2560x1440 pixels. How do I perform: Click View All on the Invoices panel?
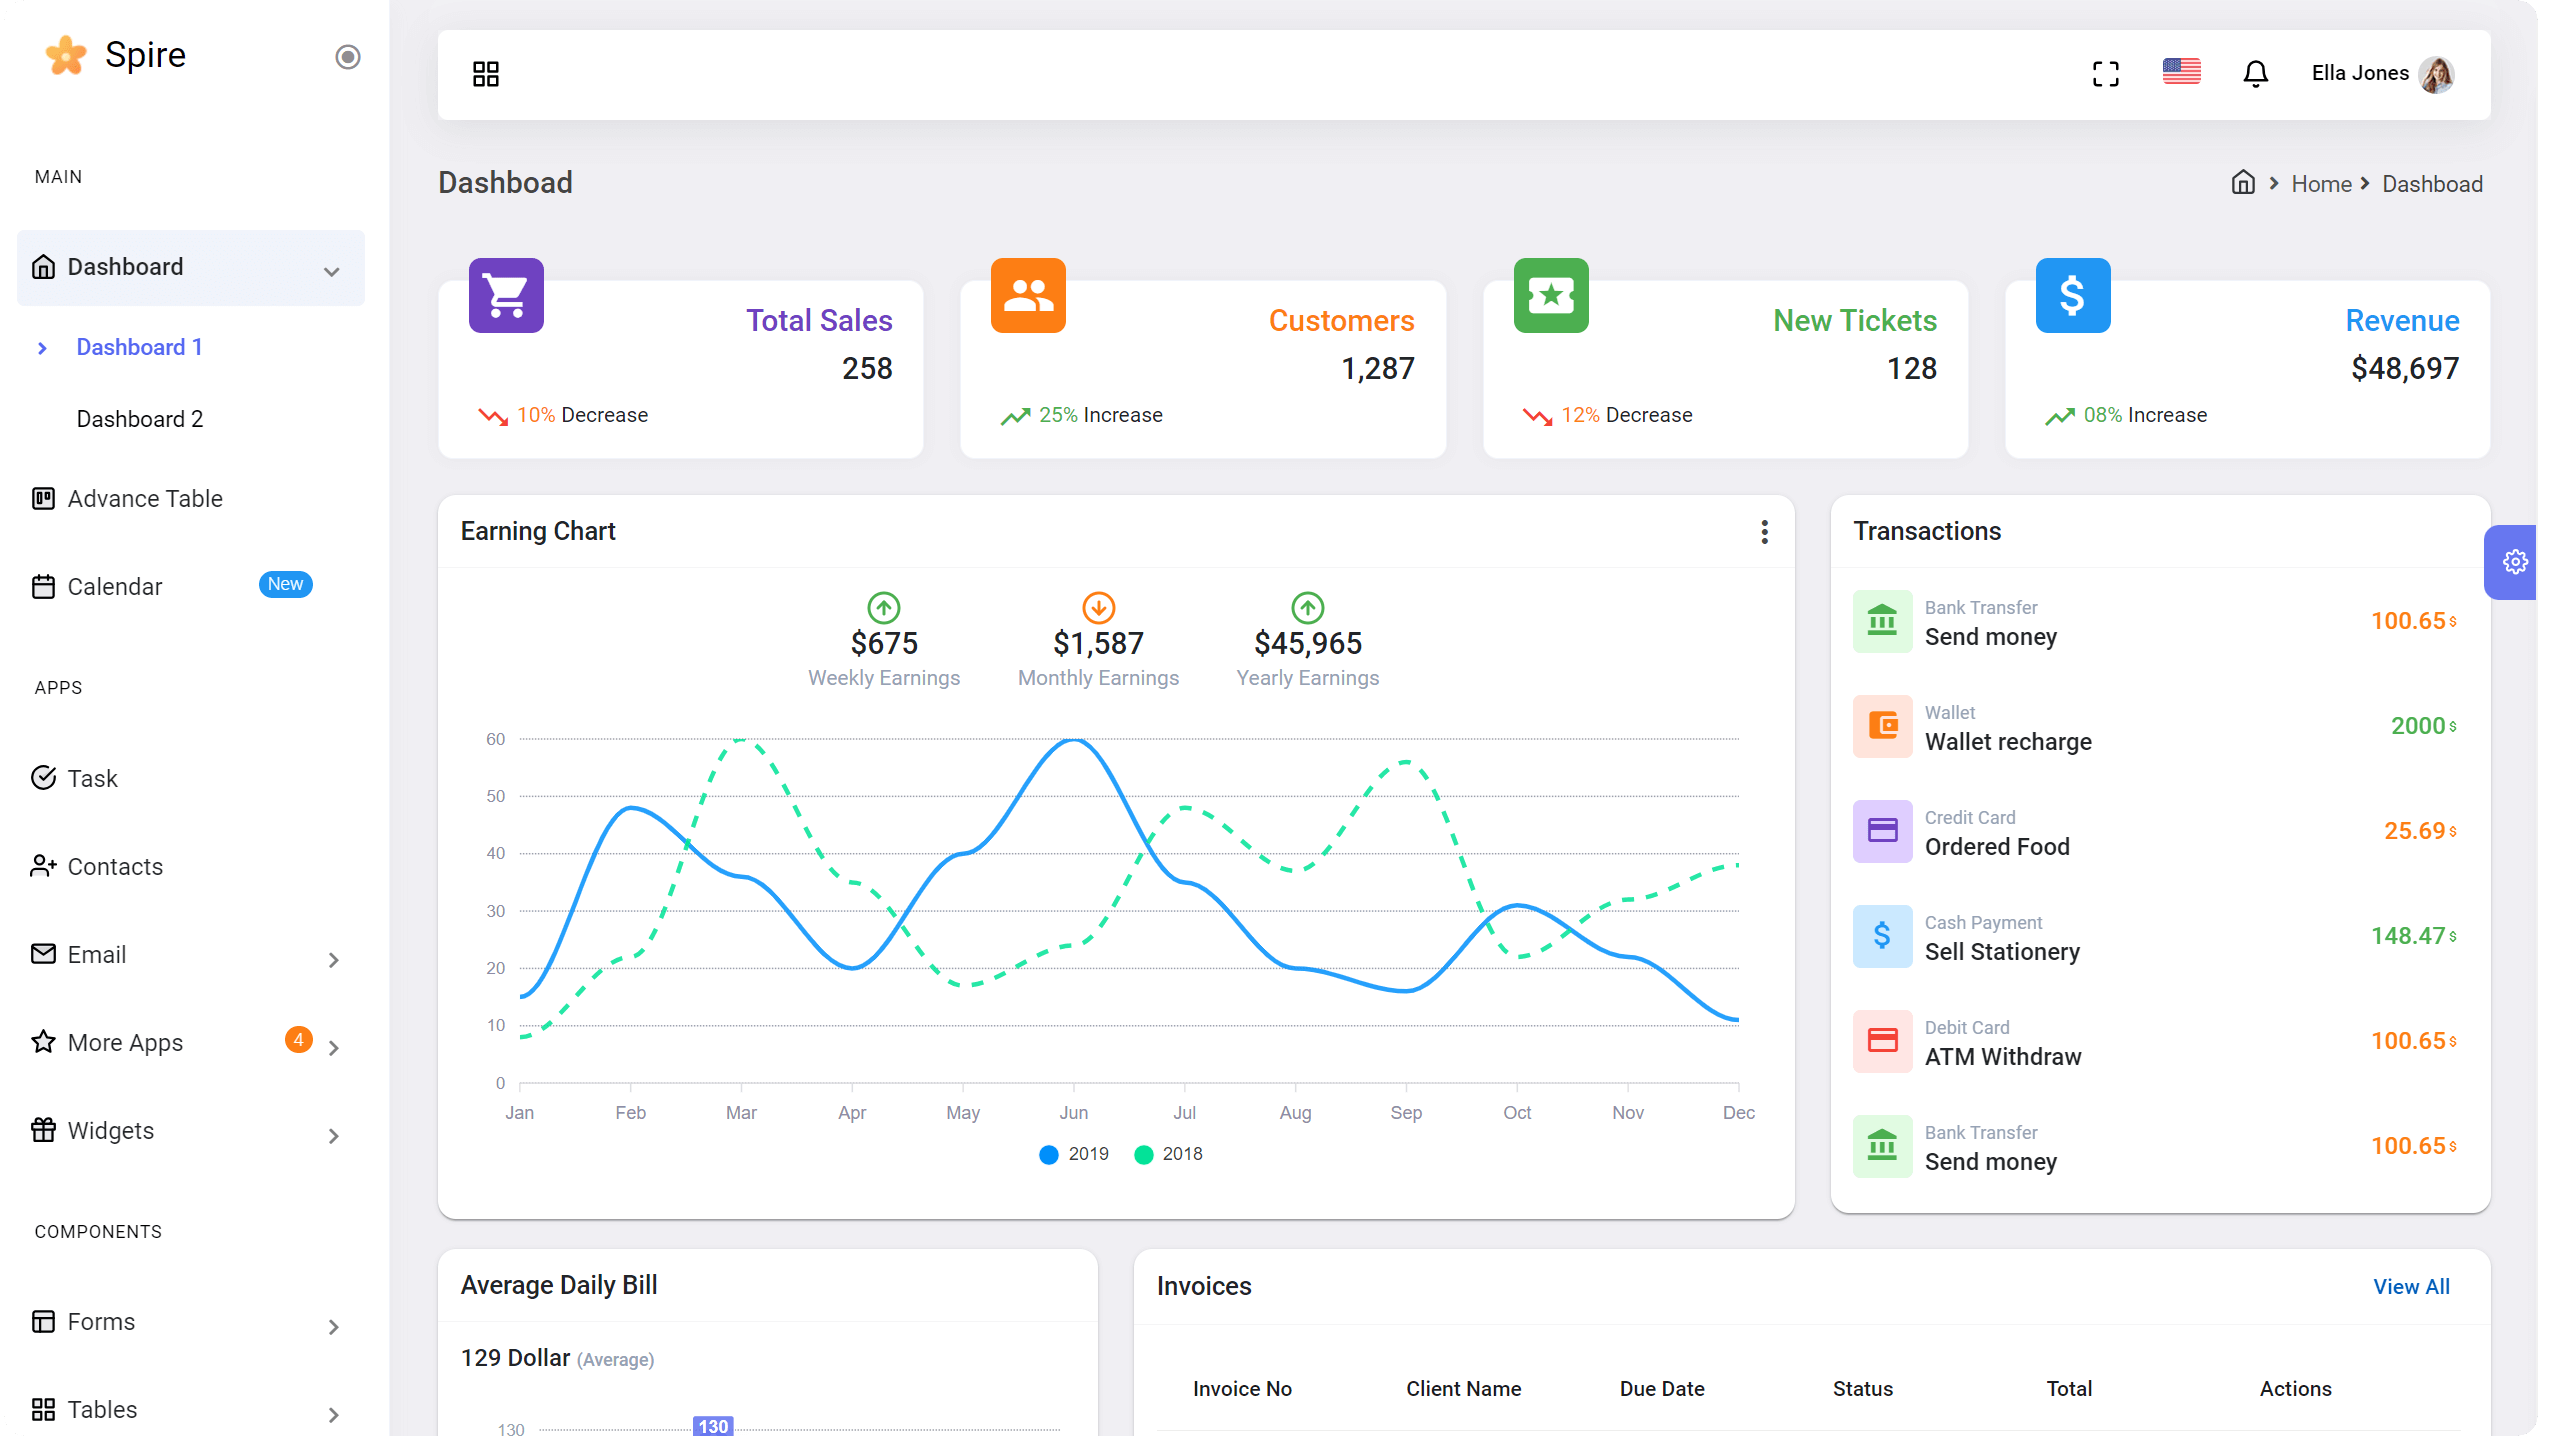2411,1286
